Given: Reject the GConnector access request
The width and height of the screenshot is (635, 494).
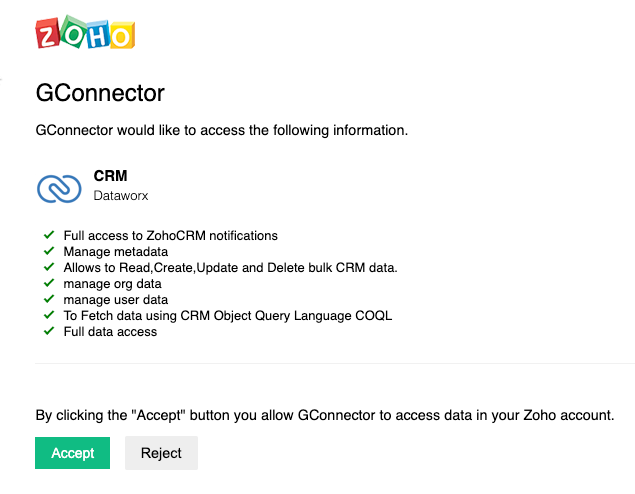Looking at the screenshot, I should [161, 453].
